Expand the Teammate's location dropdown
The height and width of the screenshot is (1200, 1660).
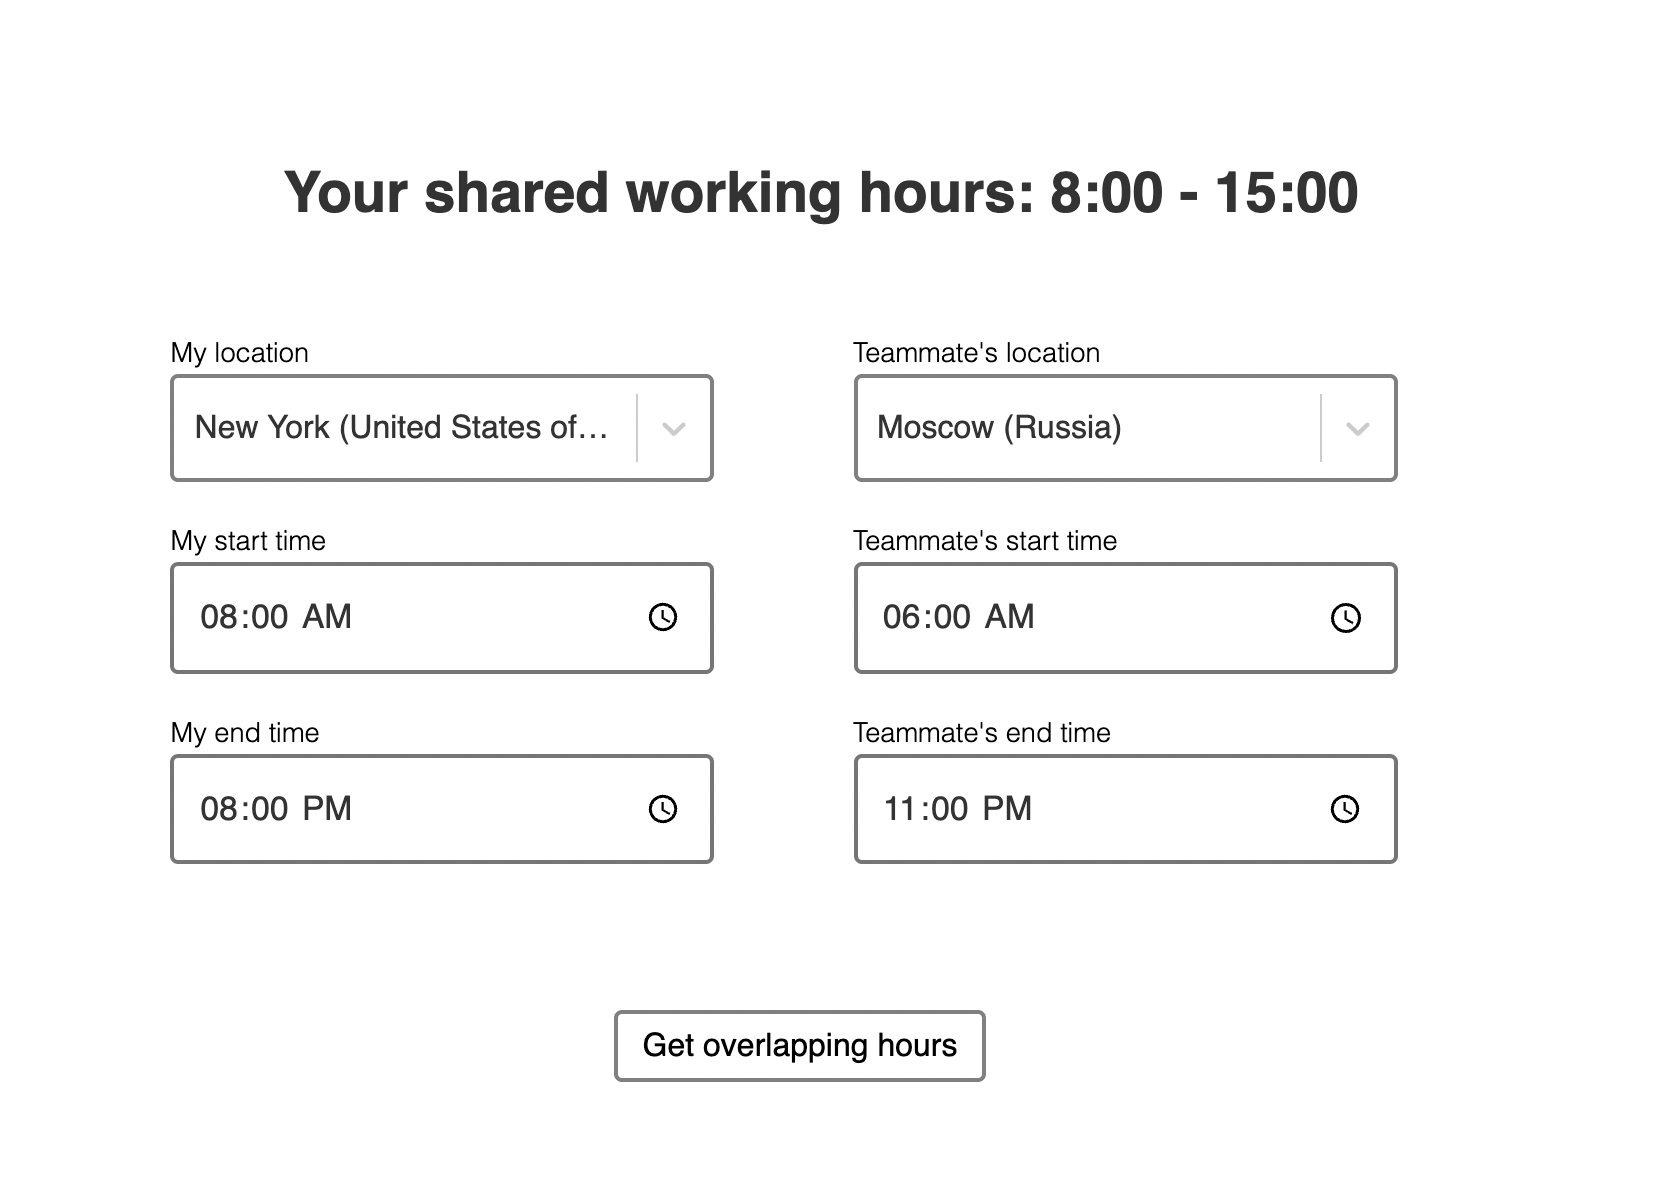[1356, 428]
